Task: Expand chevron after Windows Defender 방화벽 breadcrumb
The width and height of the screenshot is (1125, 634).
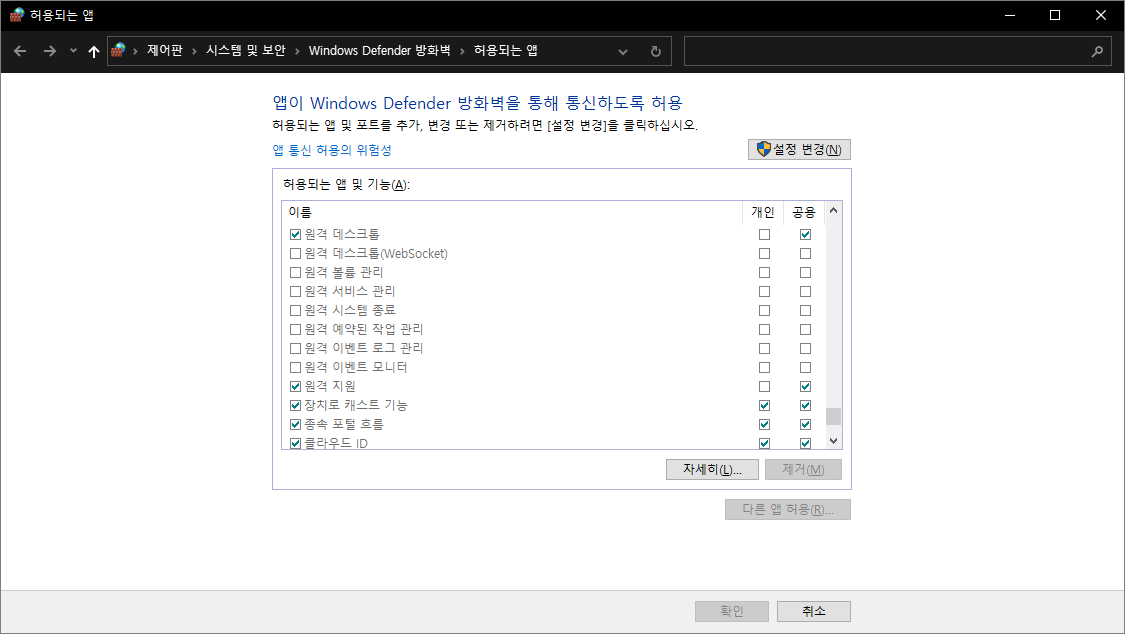Action: click(x=462, y=51)
